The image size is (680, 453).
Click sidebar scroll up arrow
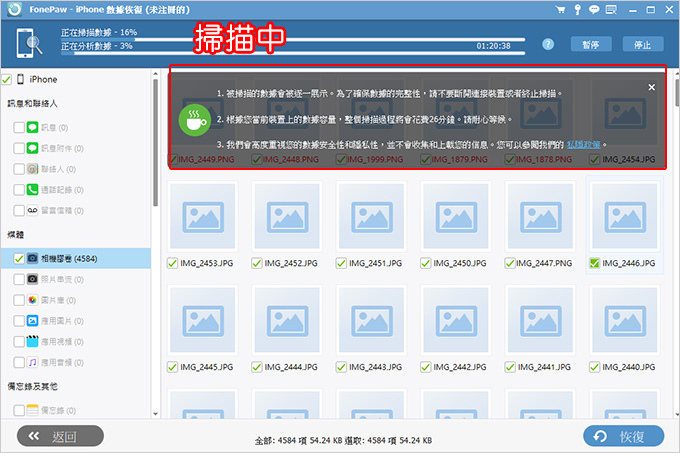point(156,74)
